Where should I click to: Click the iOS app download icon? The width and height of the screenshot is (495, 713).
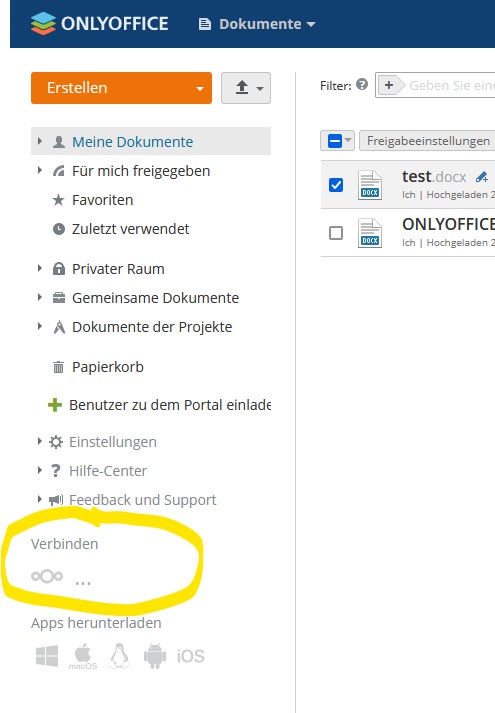pos(190,656)
